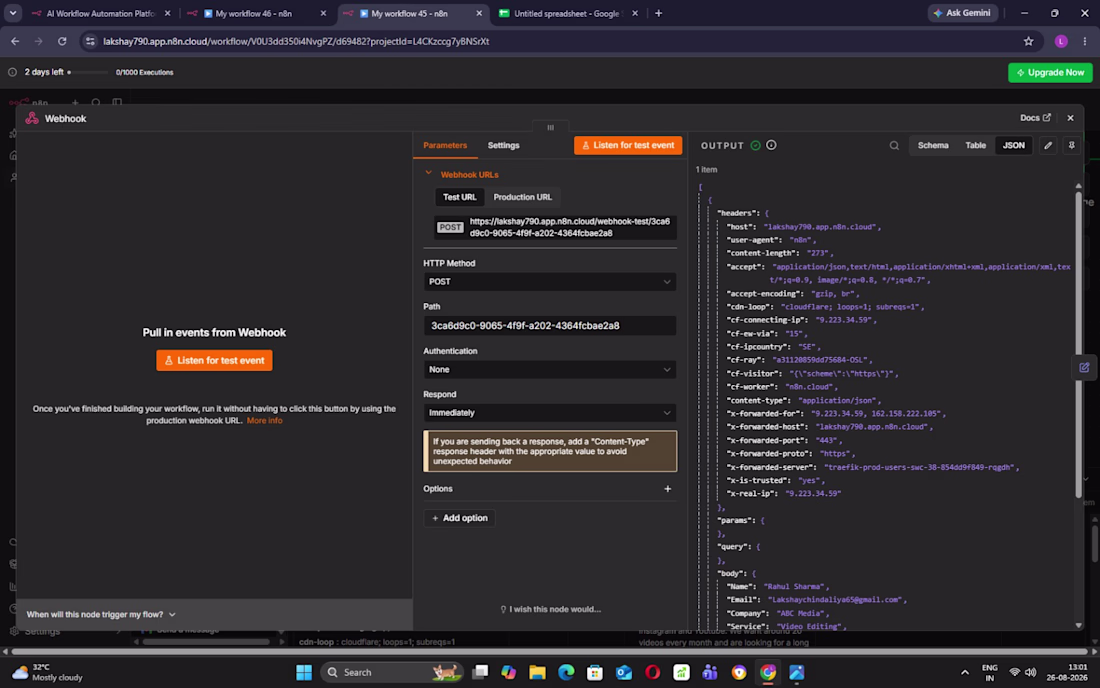Click the Windows taskbar Search box
The image size is (1100, 688).
tap(391, 673)
